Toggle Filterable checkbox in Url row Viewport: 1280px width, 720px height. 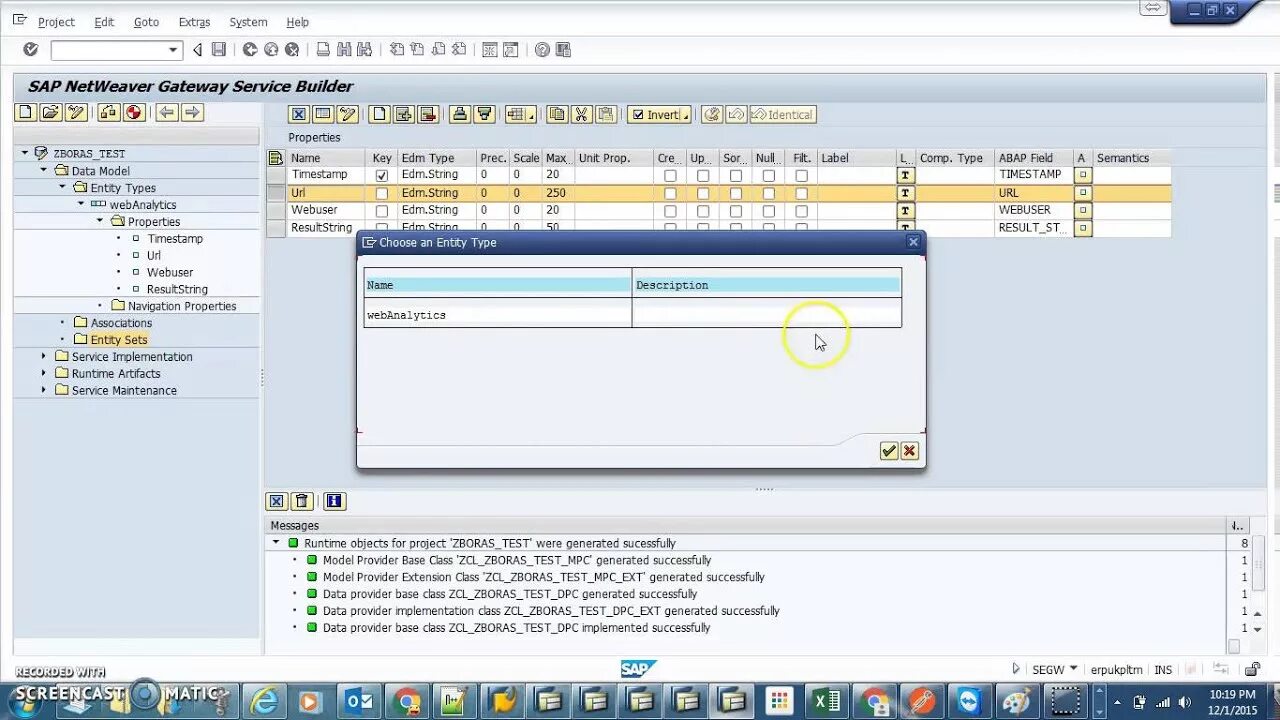[x=801, y=193]
